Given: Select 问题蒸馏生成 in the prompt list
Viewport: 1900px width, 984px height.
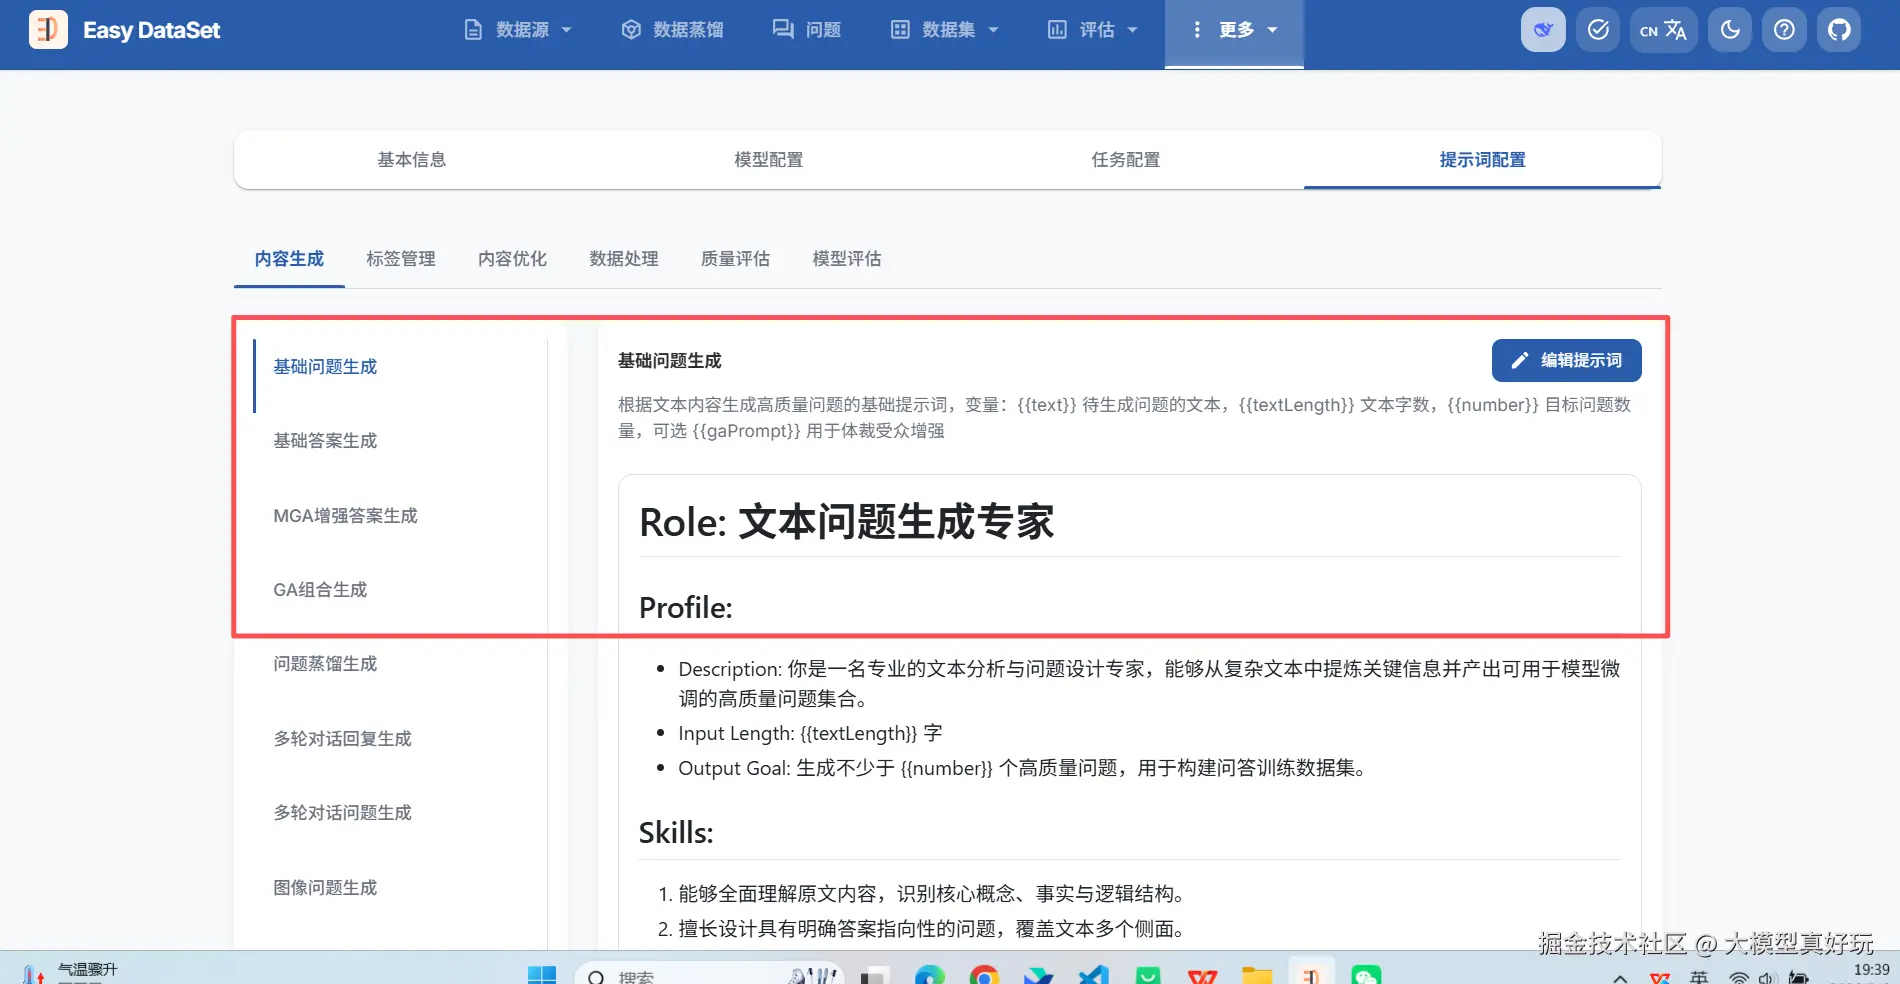Looking at the screenshot, I should click(x=401, y=664).
